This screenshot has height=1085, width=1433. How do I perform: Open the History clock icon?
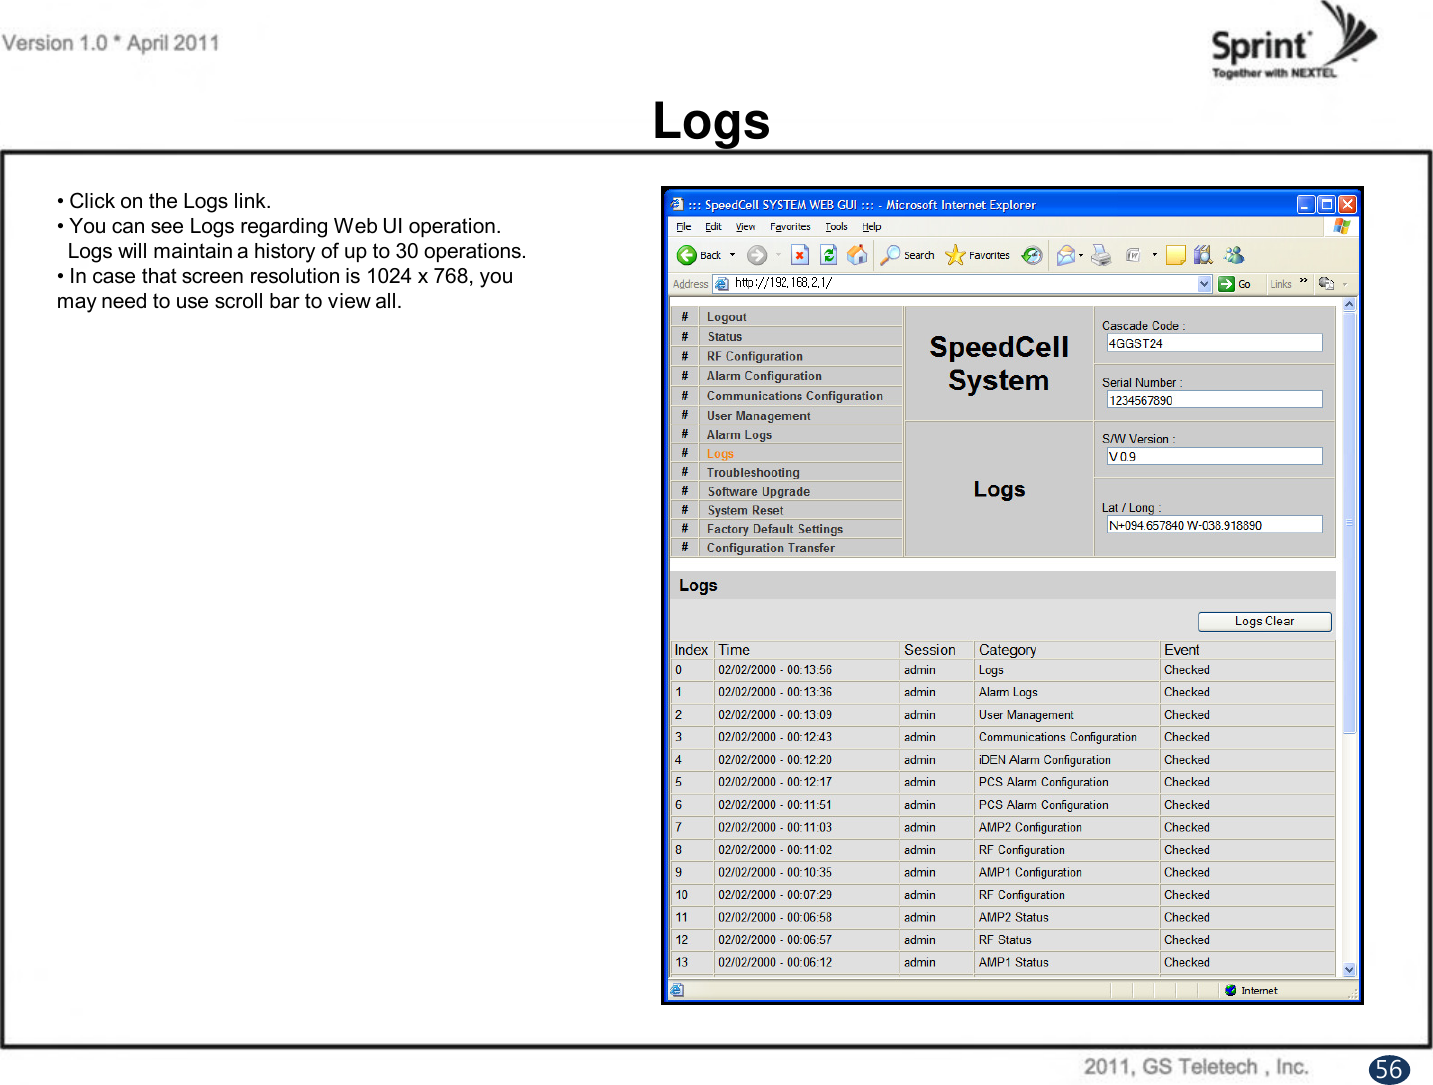pyautogui.click(x=1032, y=255)
